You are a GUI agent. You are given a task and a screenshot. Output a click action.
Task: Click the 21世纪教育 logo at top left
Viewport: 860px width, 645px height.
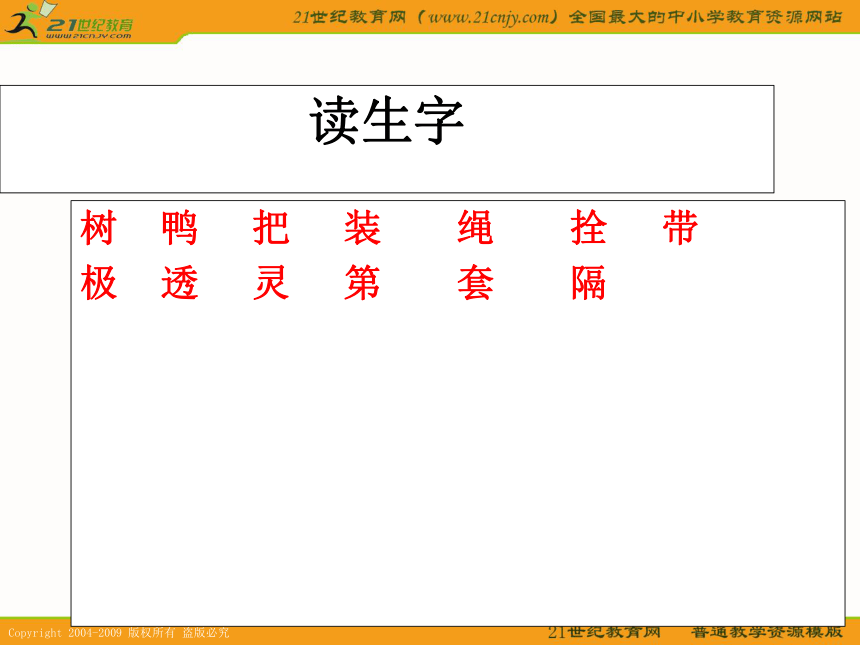[x=69, y=21]
